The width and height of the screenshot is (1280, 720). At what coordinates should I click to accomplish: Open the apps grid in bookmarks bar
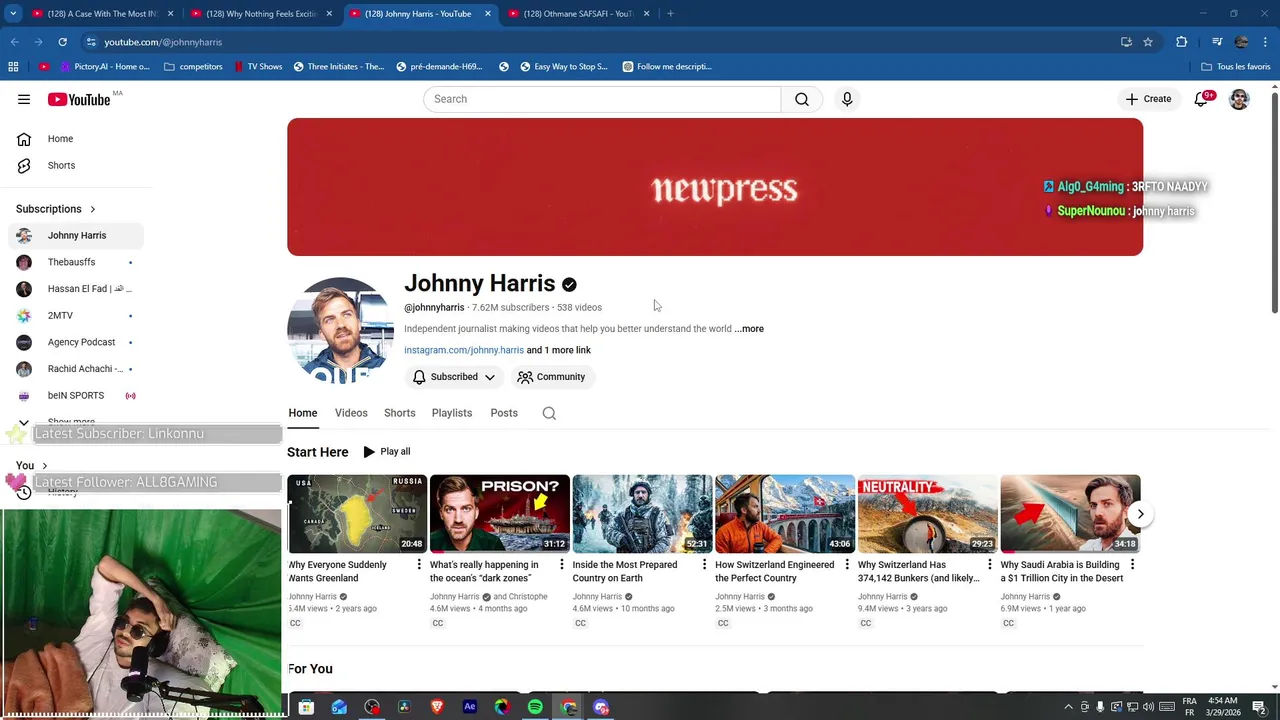coord(13,67)
